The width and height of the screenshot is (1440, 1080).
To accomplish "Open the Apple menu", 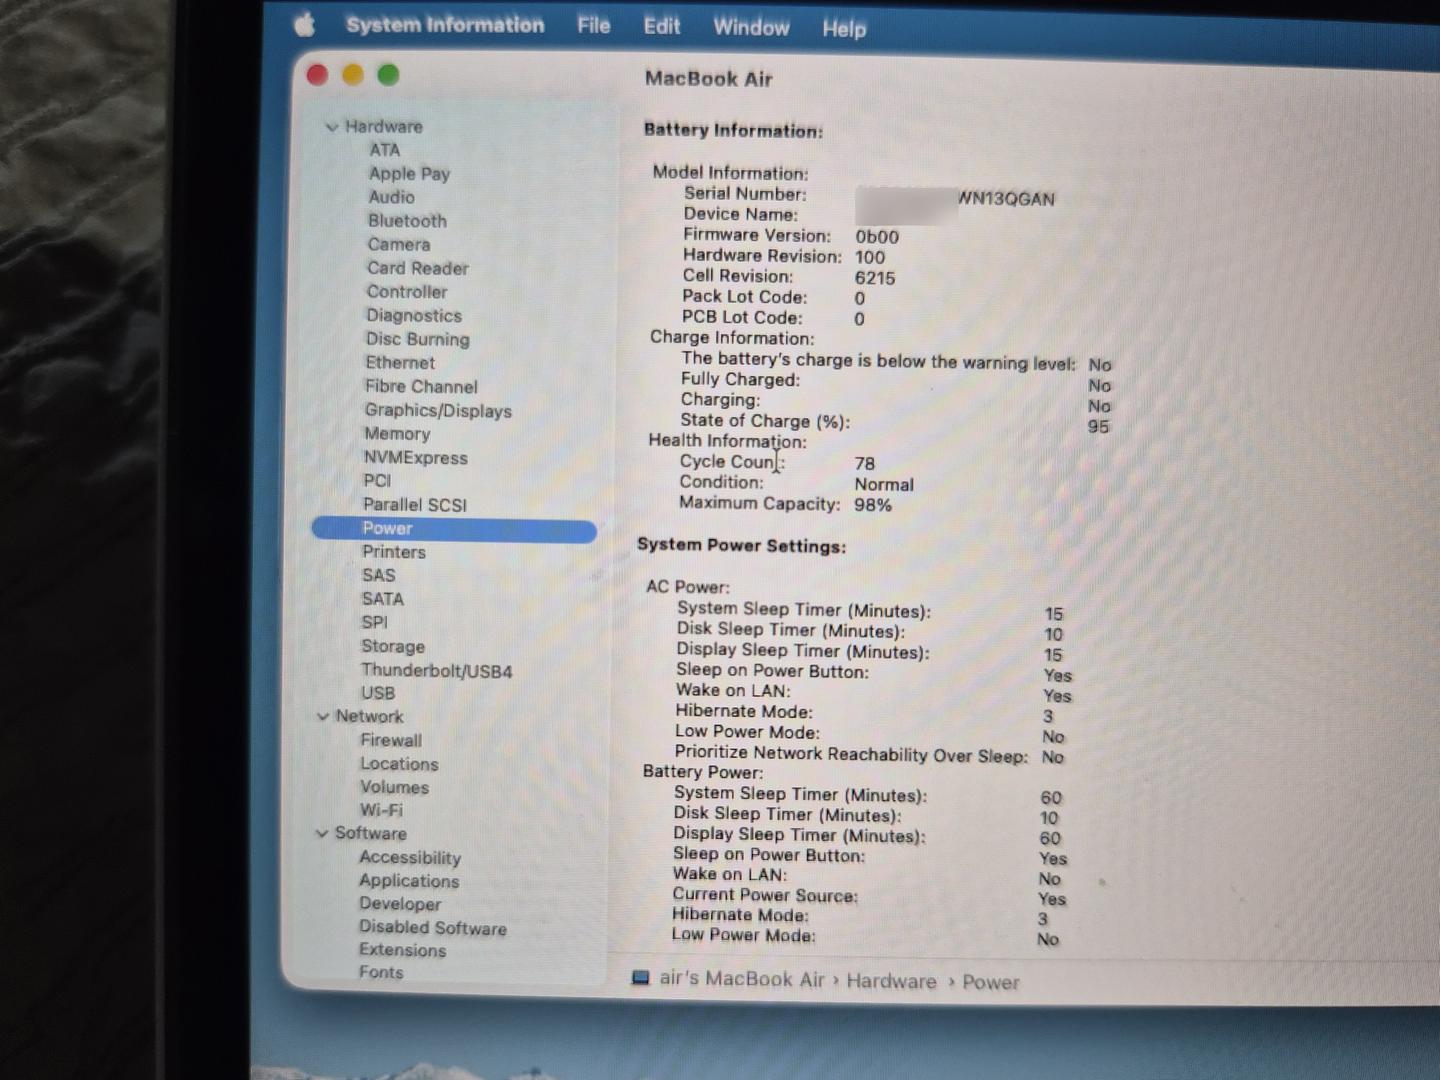I will coord(305,24).
